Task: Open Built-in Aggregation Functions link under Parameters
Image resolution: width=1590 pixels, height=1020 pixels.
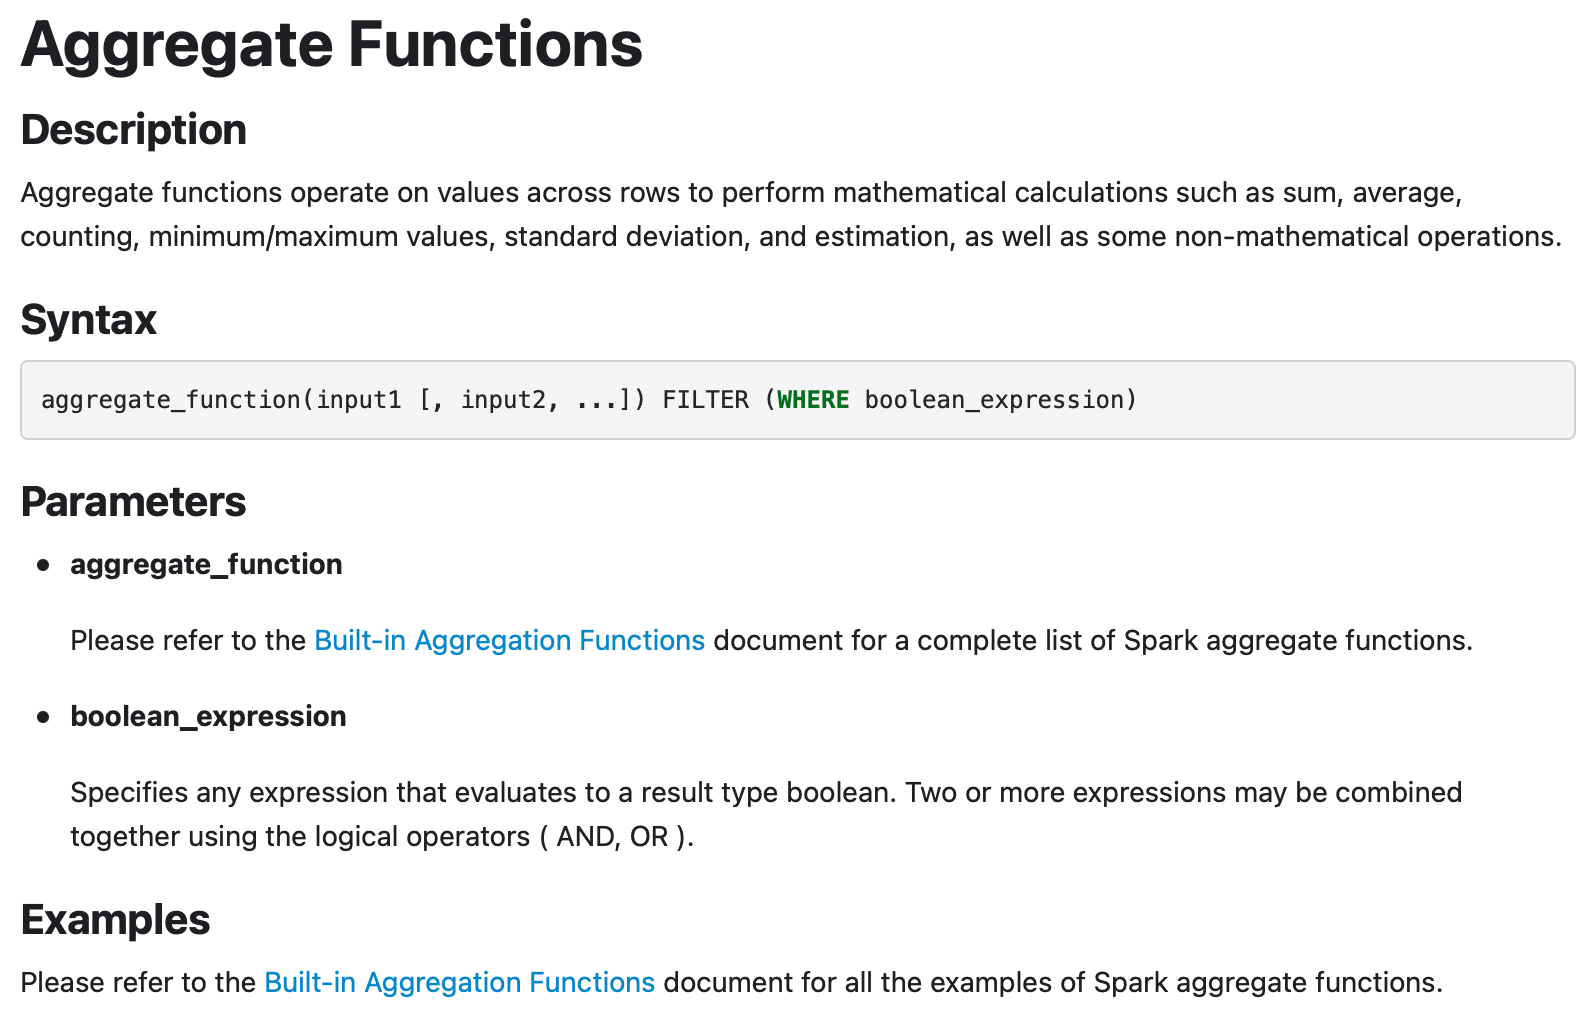Action: click(509, 640)
